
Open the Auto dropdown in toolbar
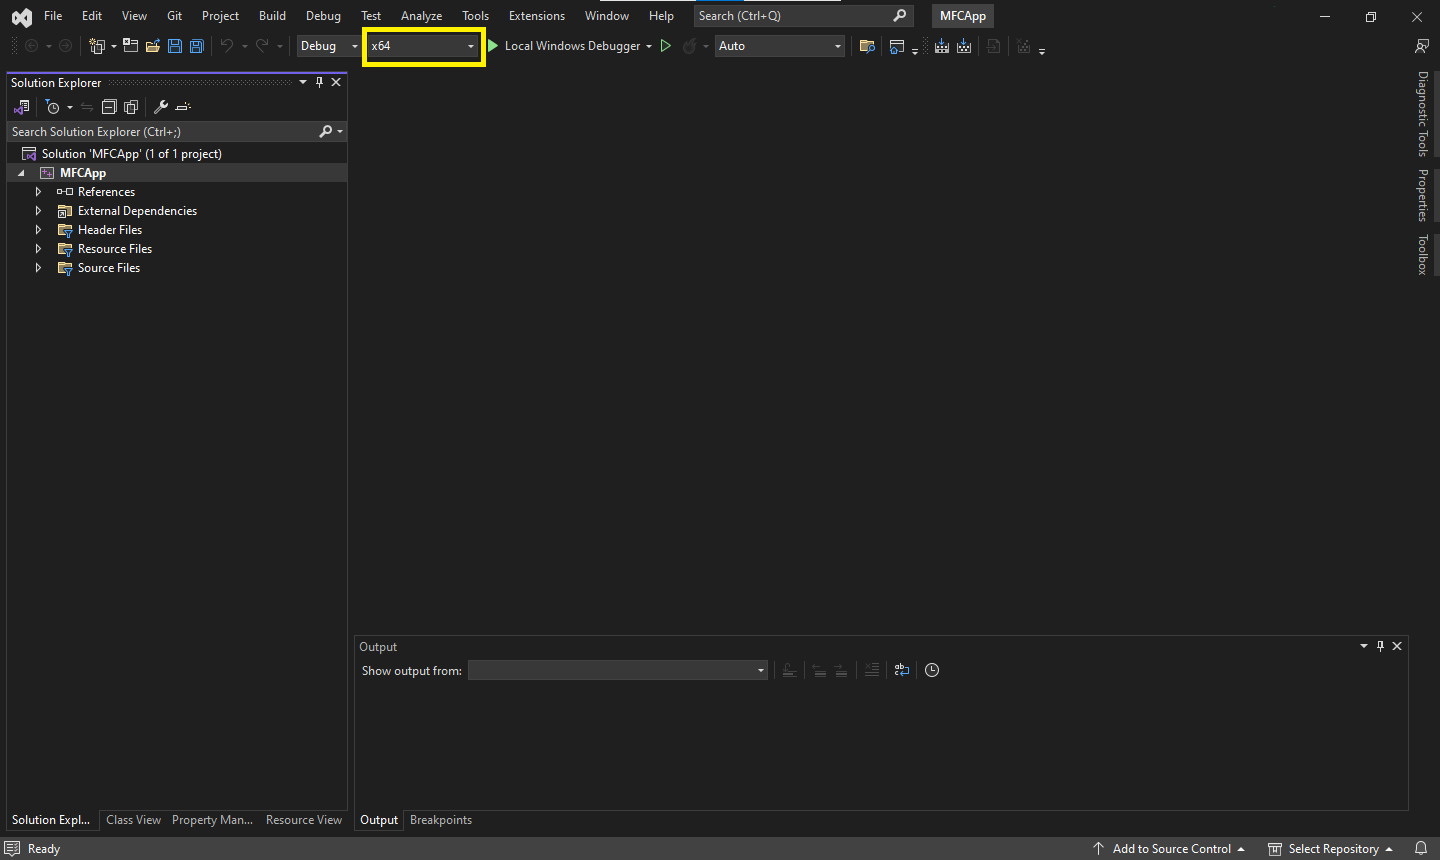pos(780,46)
